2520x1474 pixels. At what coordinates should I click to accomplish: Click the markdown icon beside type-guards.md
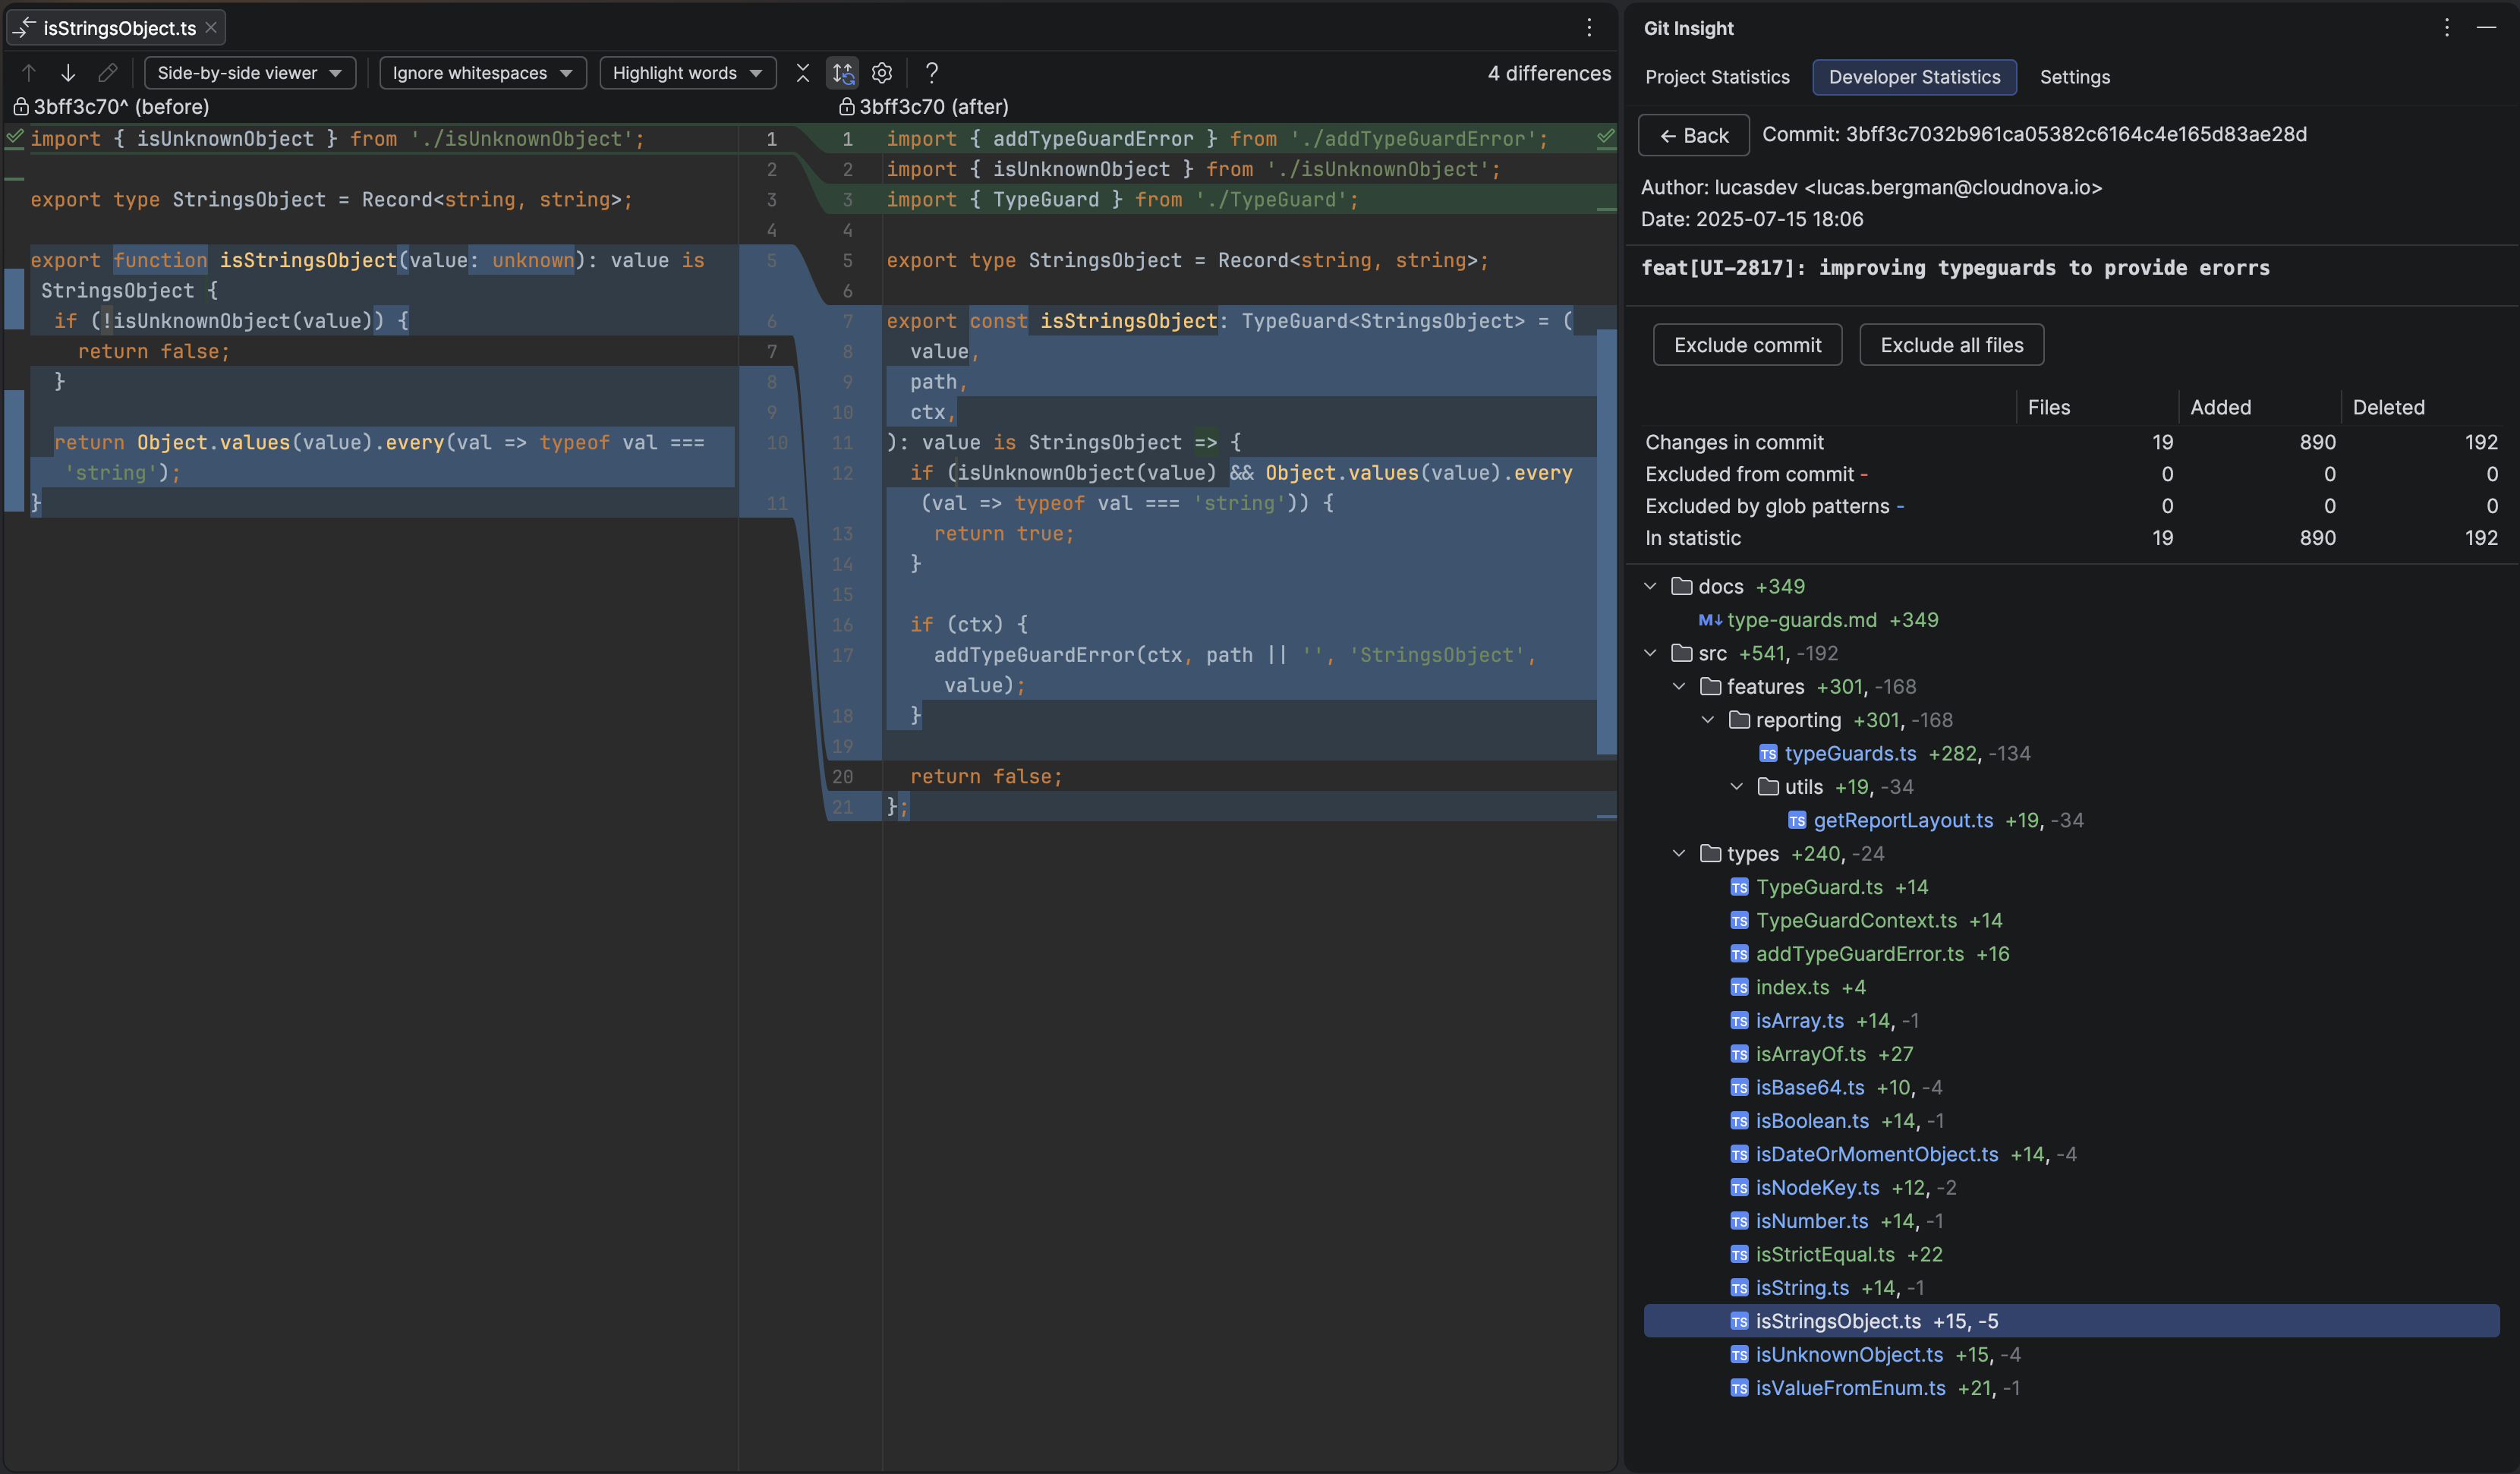[1710, 620]
